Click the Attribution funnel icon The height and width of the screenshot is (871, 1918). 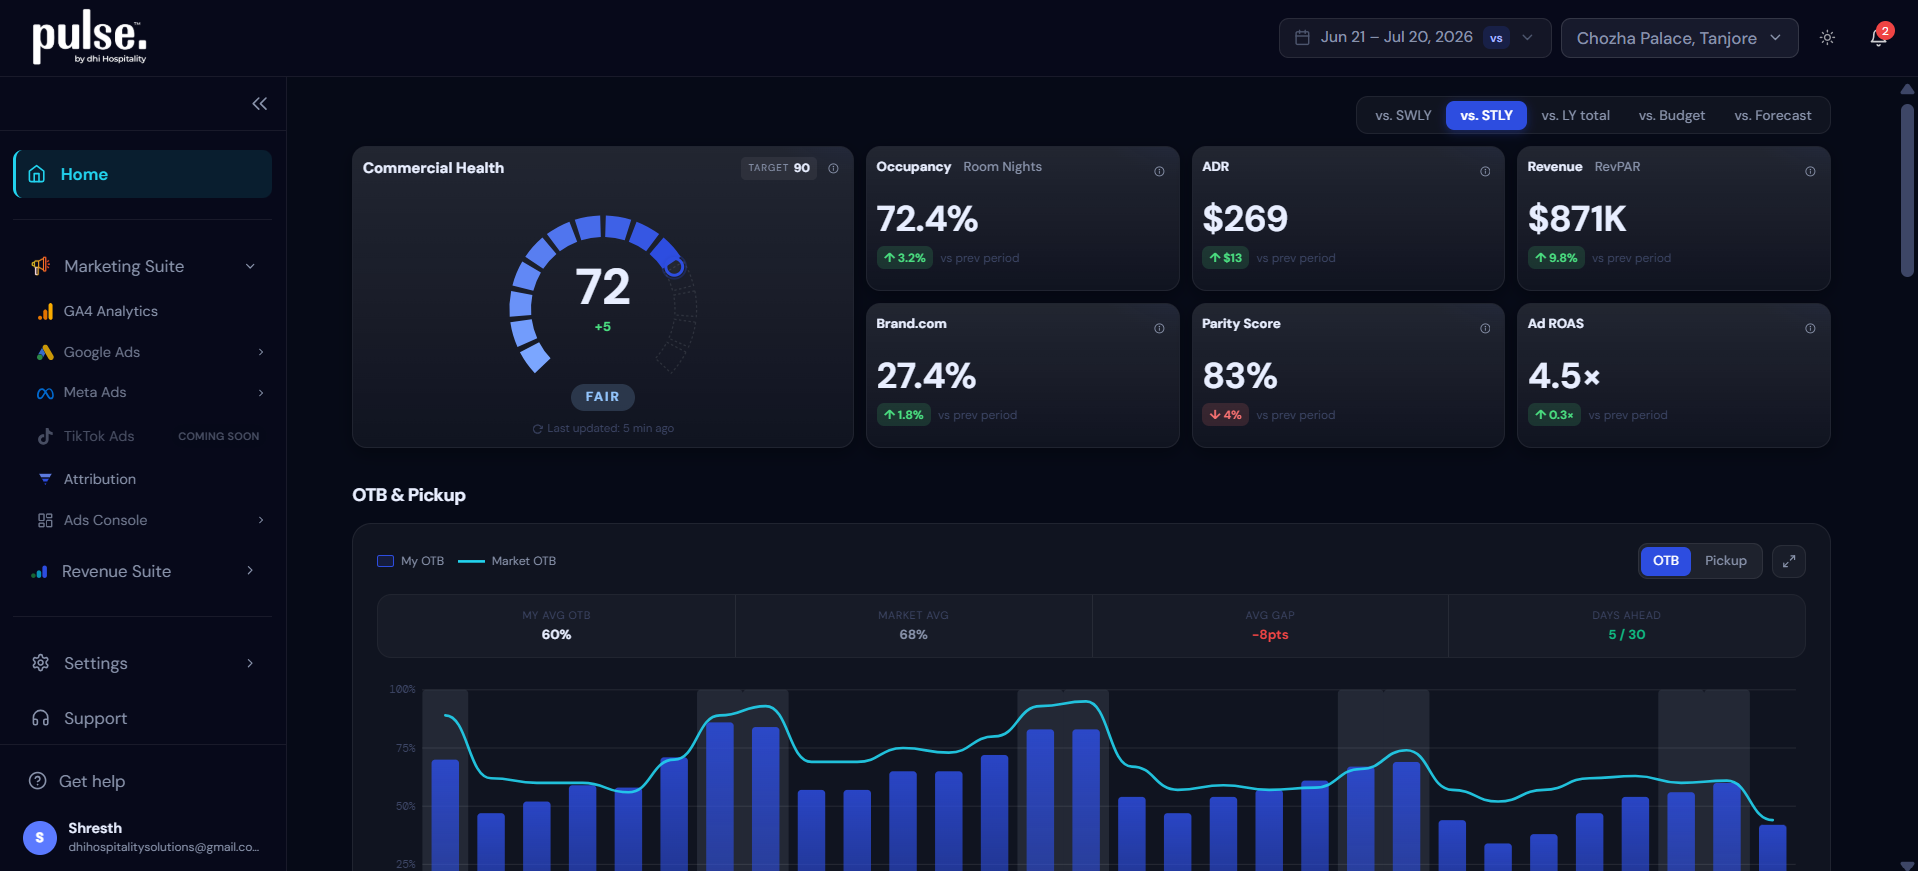tap(45, 479)
